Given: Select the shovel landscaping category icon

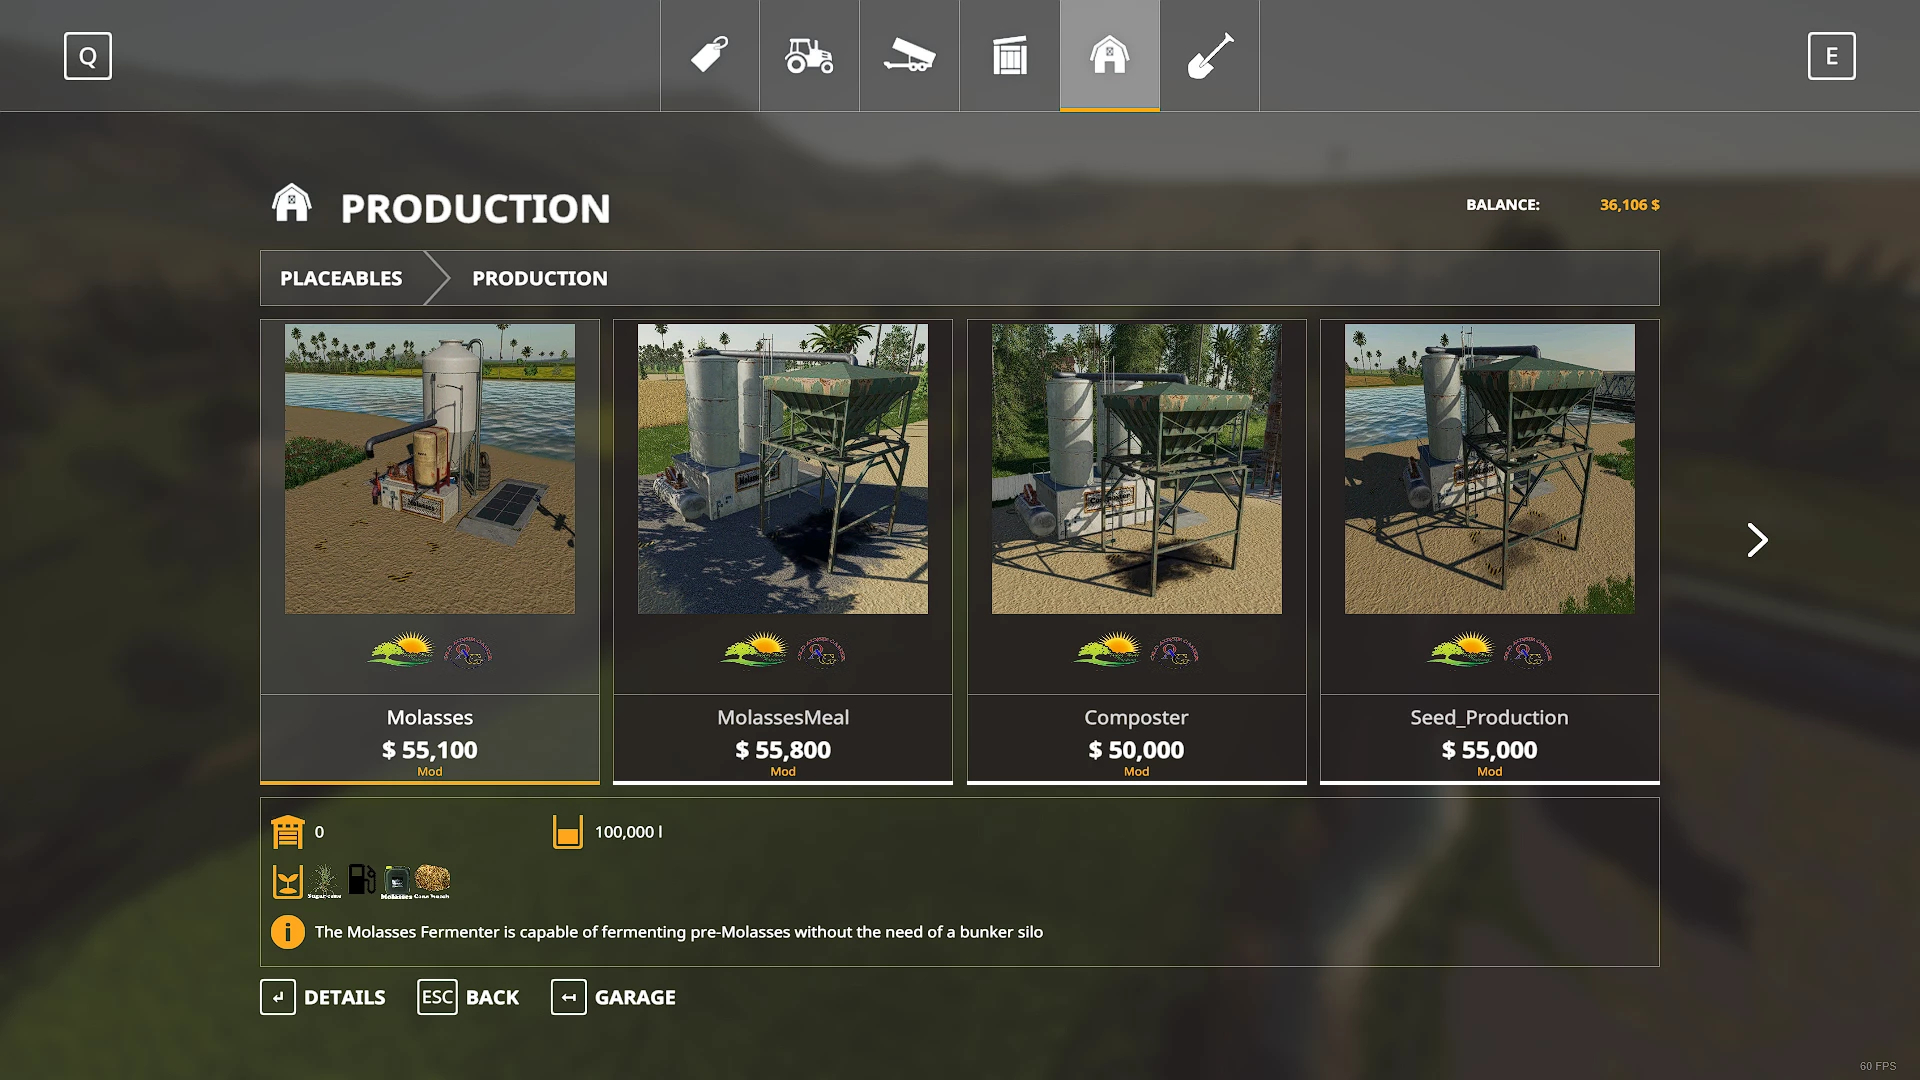Looking at the screenshot, I should (1209, 55).
